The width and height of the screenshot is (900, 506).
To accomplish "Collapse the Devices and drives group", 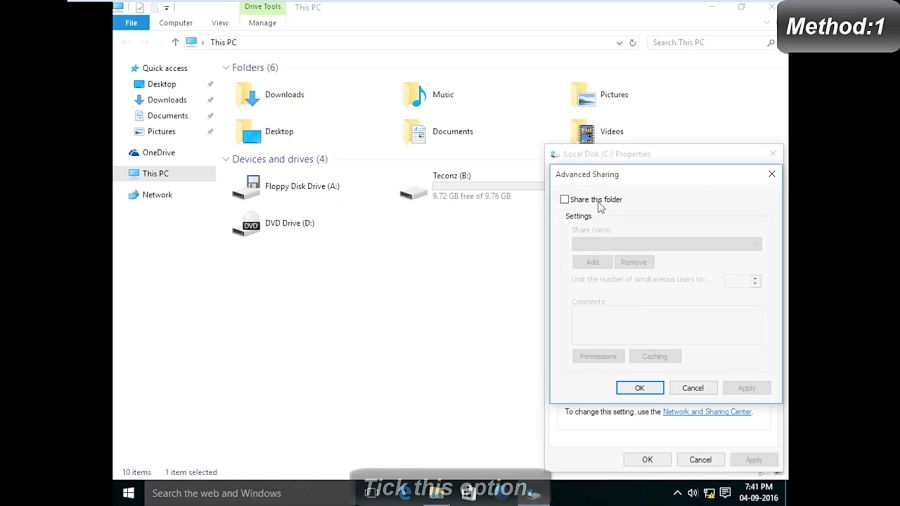I will [226, 159].
